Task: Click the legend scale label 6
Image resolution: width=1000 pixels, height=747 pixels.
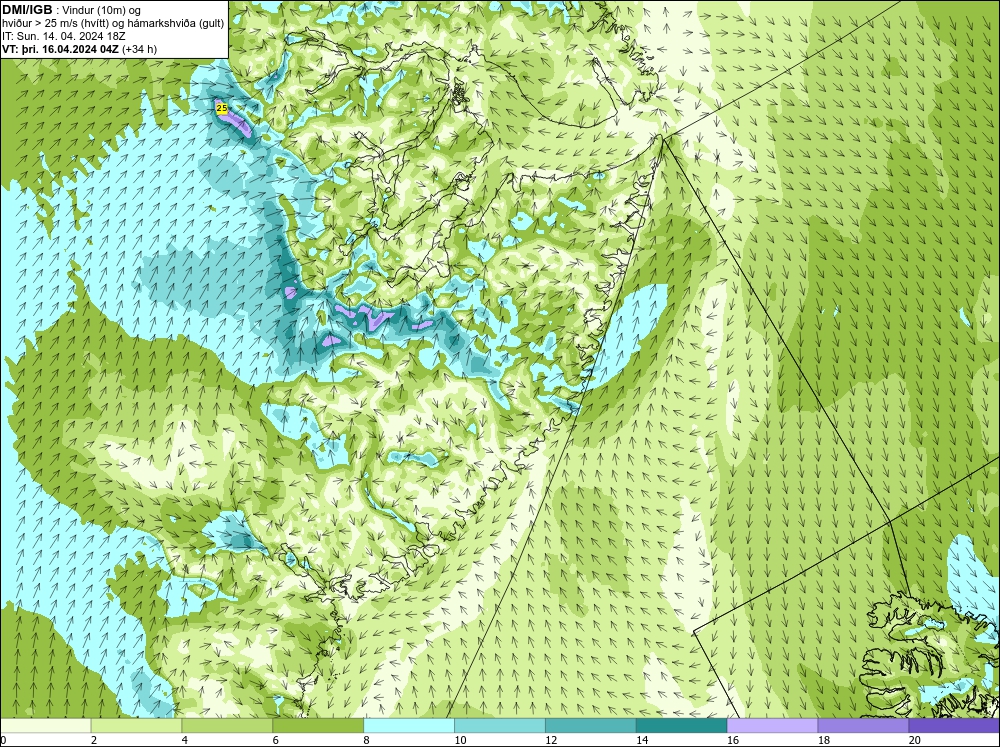Action: click(276, 740)
